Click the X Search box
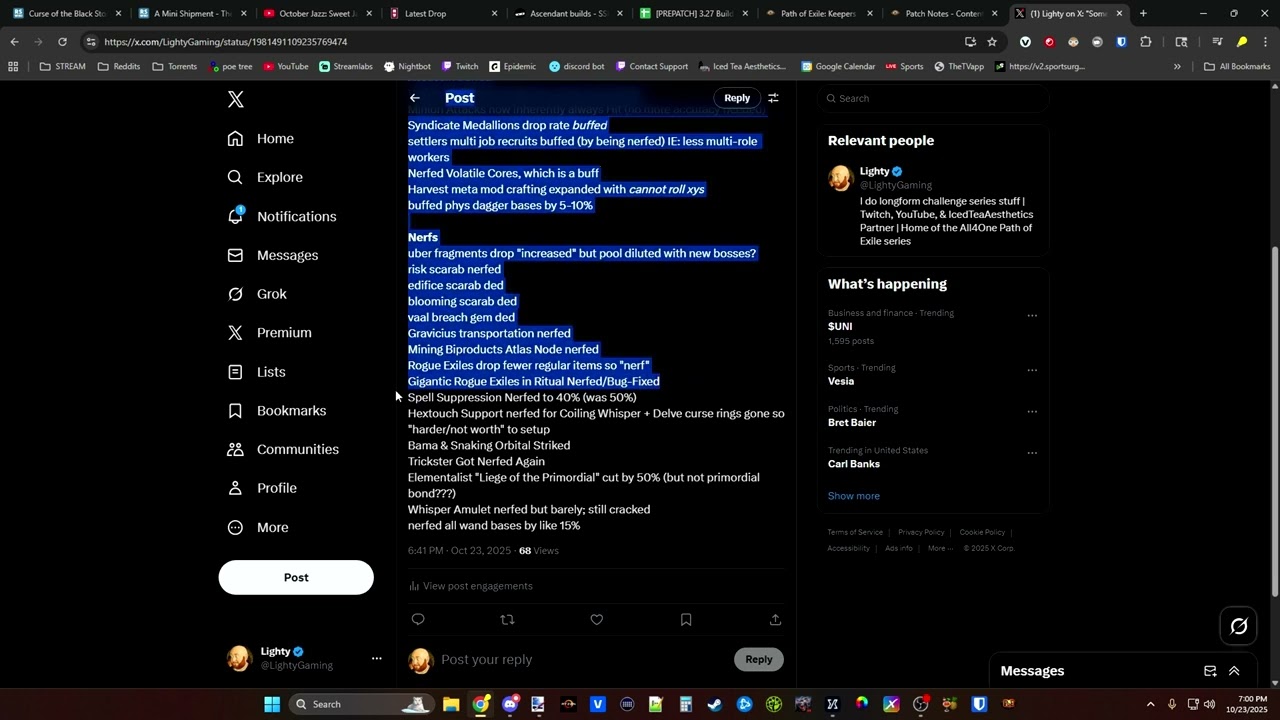1280x720 pixels. (x=932, y=98)
